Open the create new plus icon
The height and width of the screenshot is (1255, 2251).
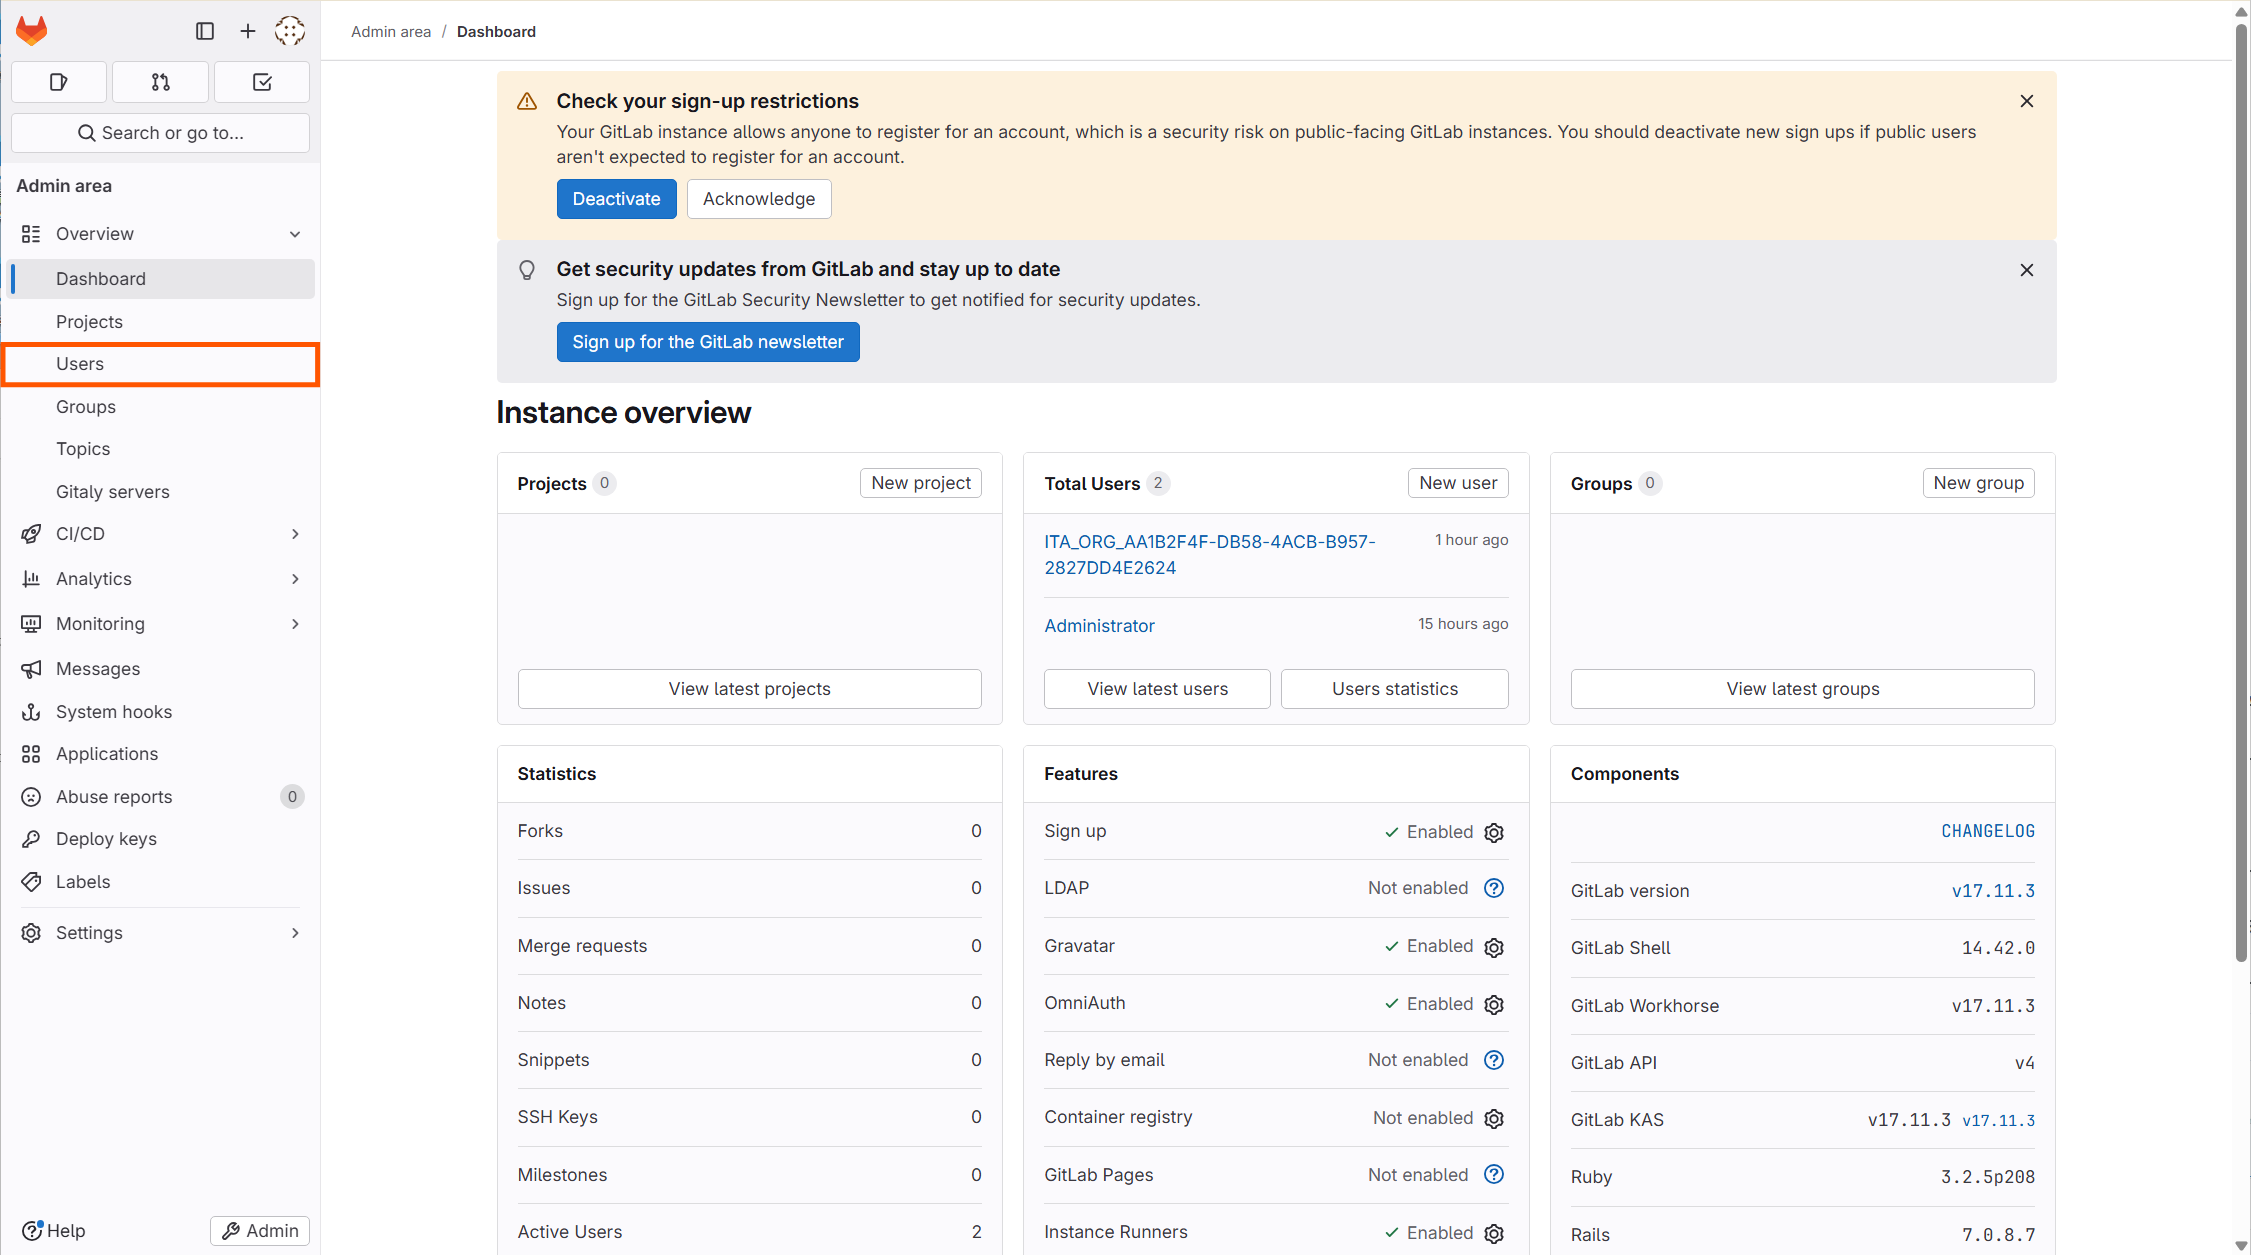(x=248, y=31)
